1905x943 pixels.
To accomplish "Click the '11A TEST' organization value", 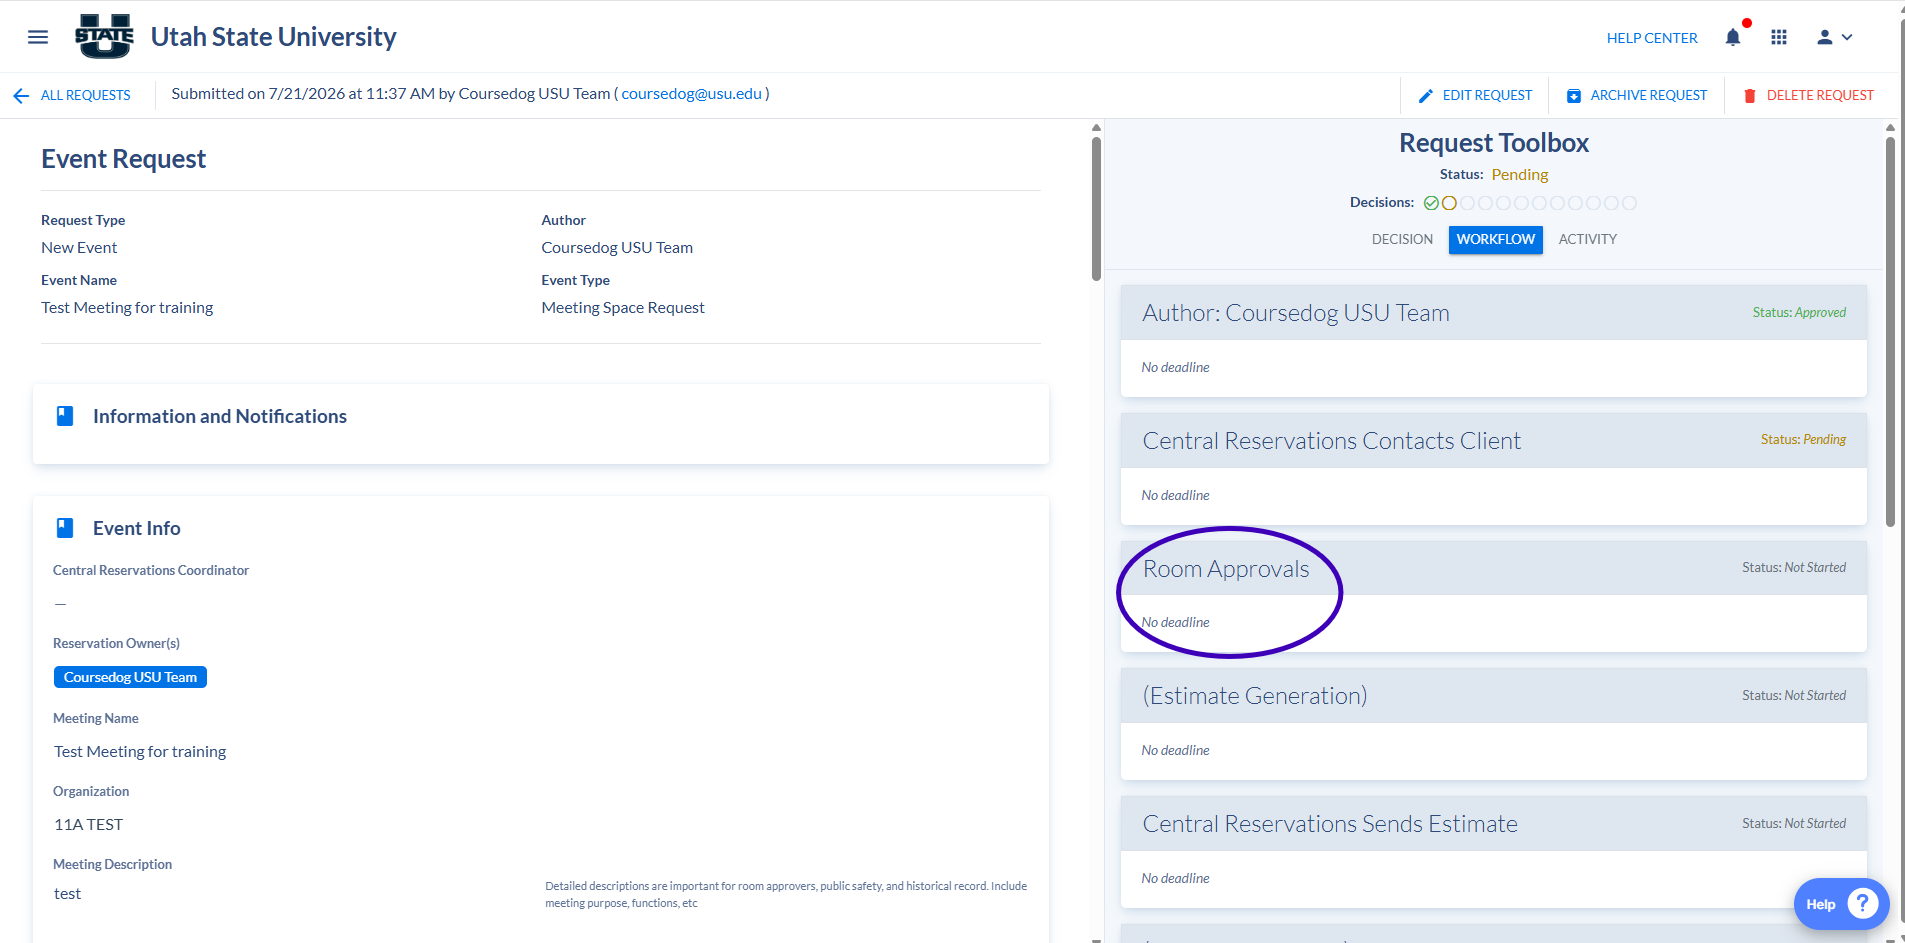I will (x=88, y=825).
